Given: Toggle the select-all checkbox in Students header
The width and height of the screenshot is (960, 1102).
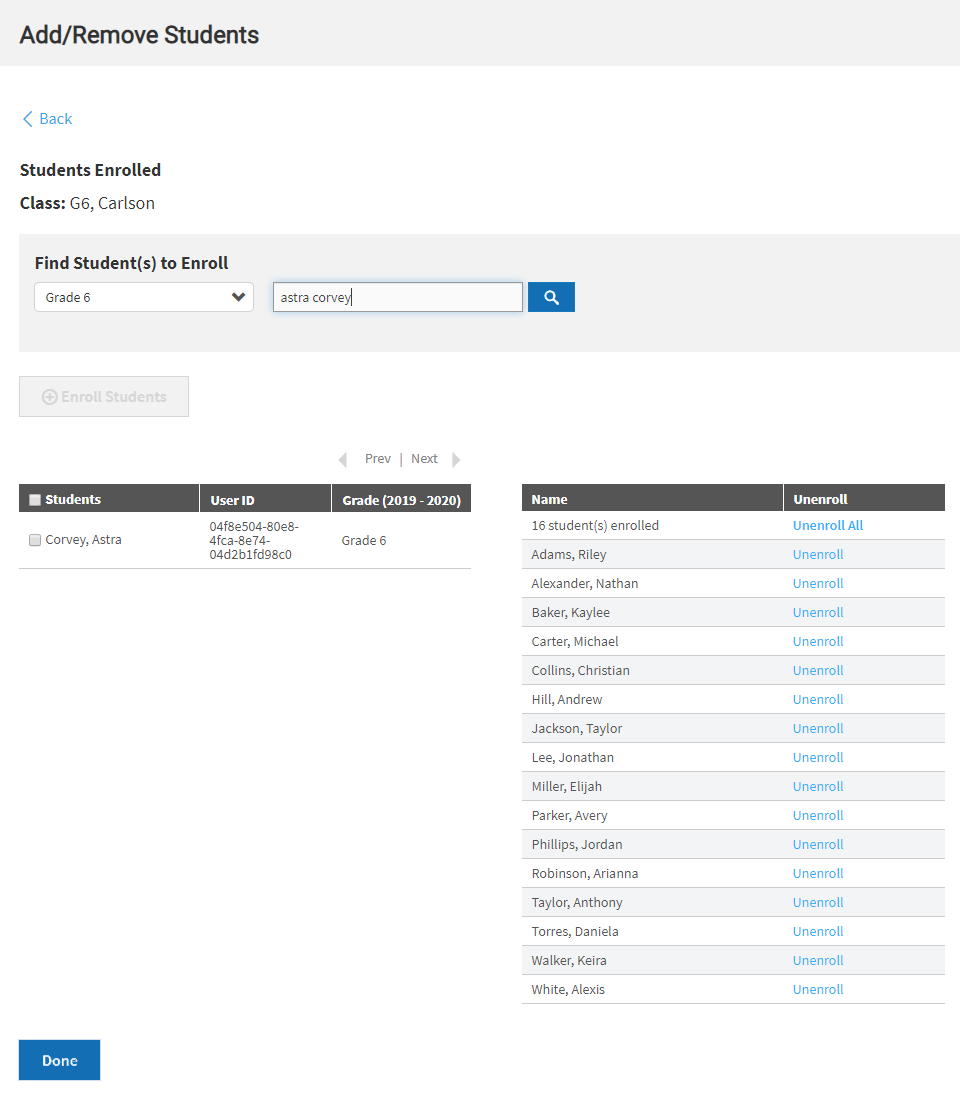Looking at the screenshot, I should pyautogui.click(x=34, y=498).
